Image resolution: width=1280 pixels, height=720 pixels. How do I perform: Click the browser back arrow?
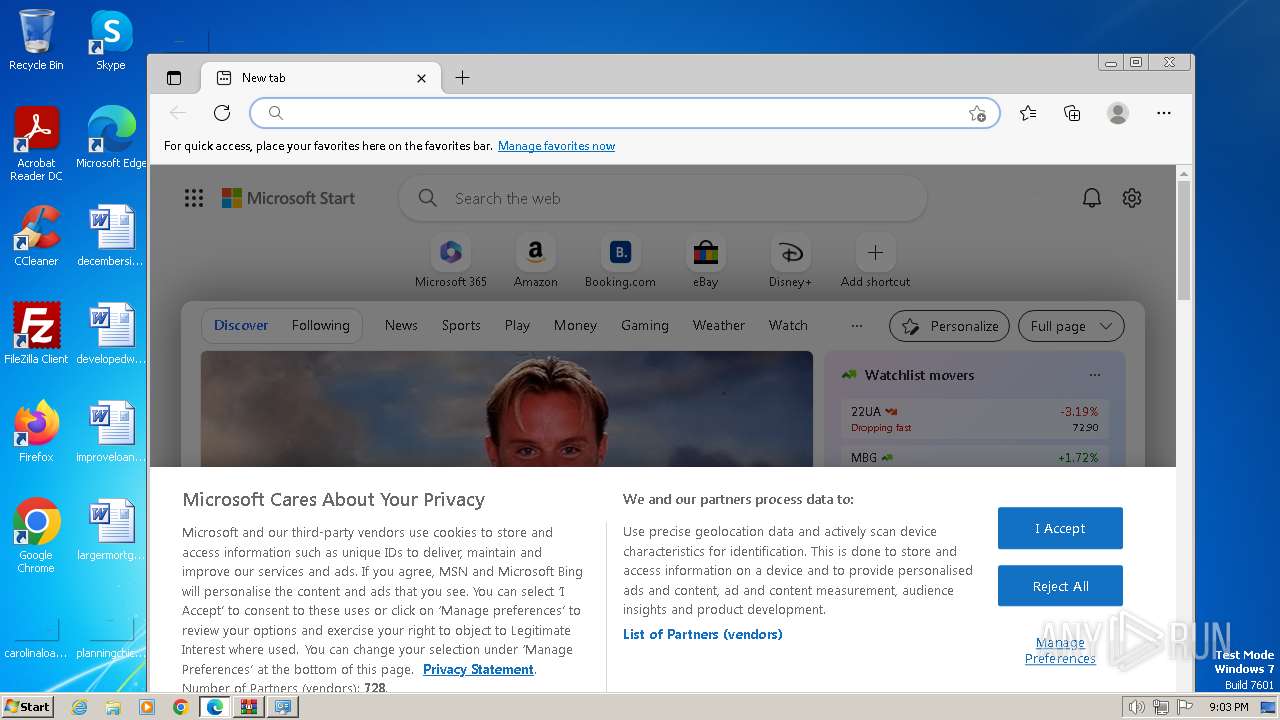click(x=178, y=113)
